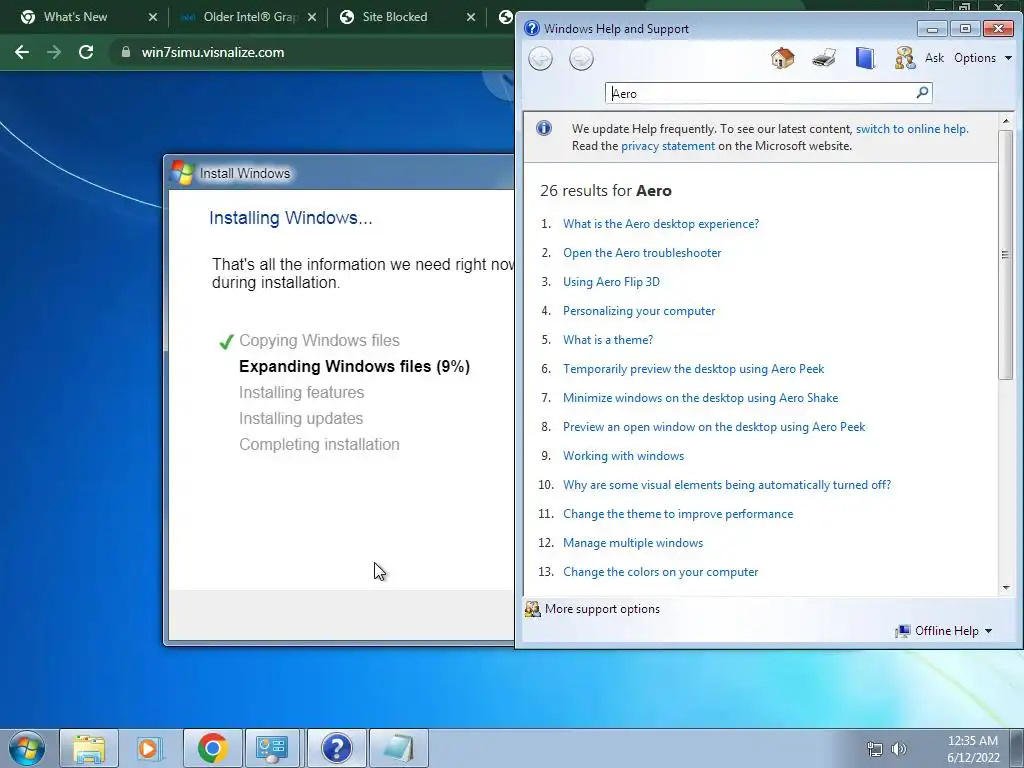This screenshot has width=1024, height=768.
Task: Open the volume speaker tray icon
Action: coord(899,749)
